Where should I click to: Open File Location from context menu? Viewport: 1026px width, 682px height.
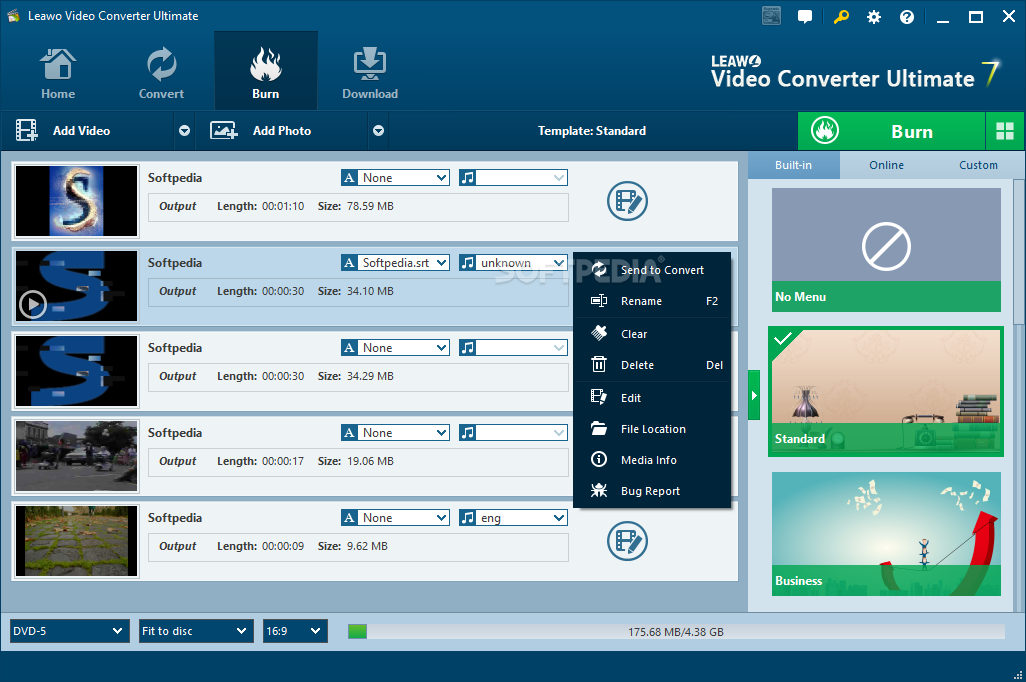click(x=652, y=429)
